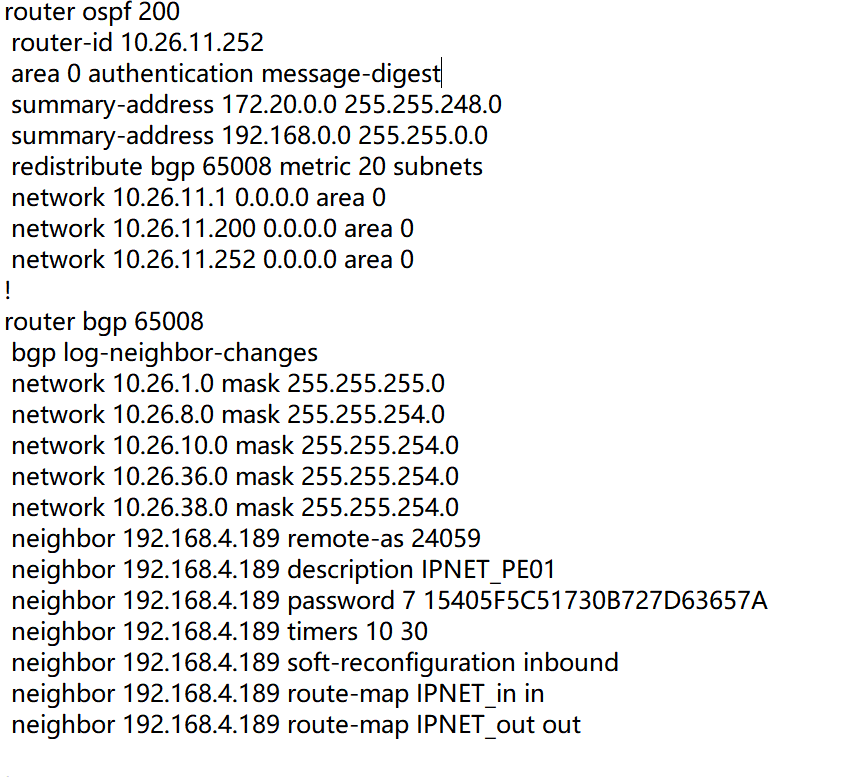Click the network 10.26.11.200 area 0 line

tap(212, 229)
